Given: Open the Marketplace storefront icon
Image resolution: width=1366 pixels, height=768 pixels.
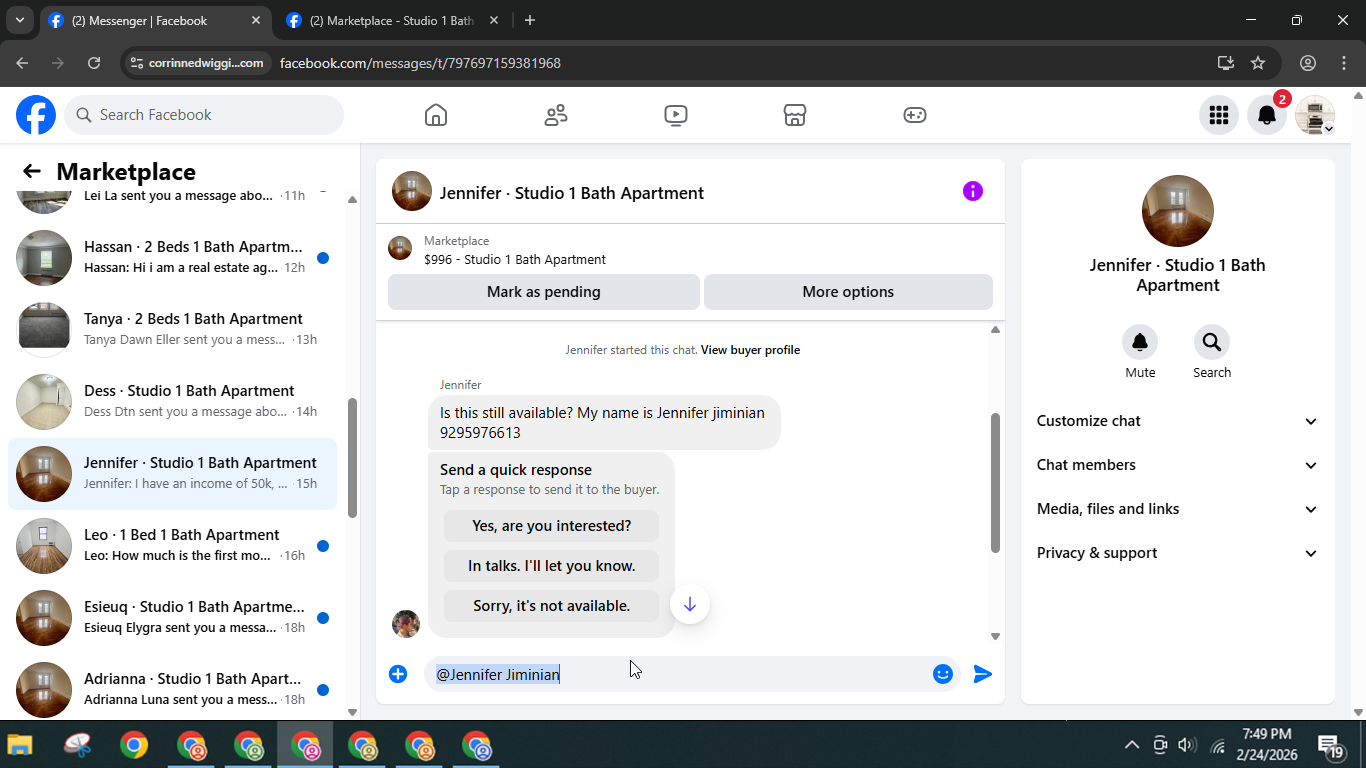Looking at the screenshot, I should point(795,115).
